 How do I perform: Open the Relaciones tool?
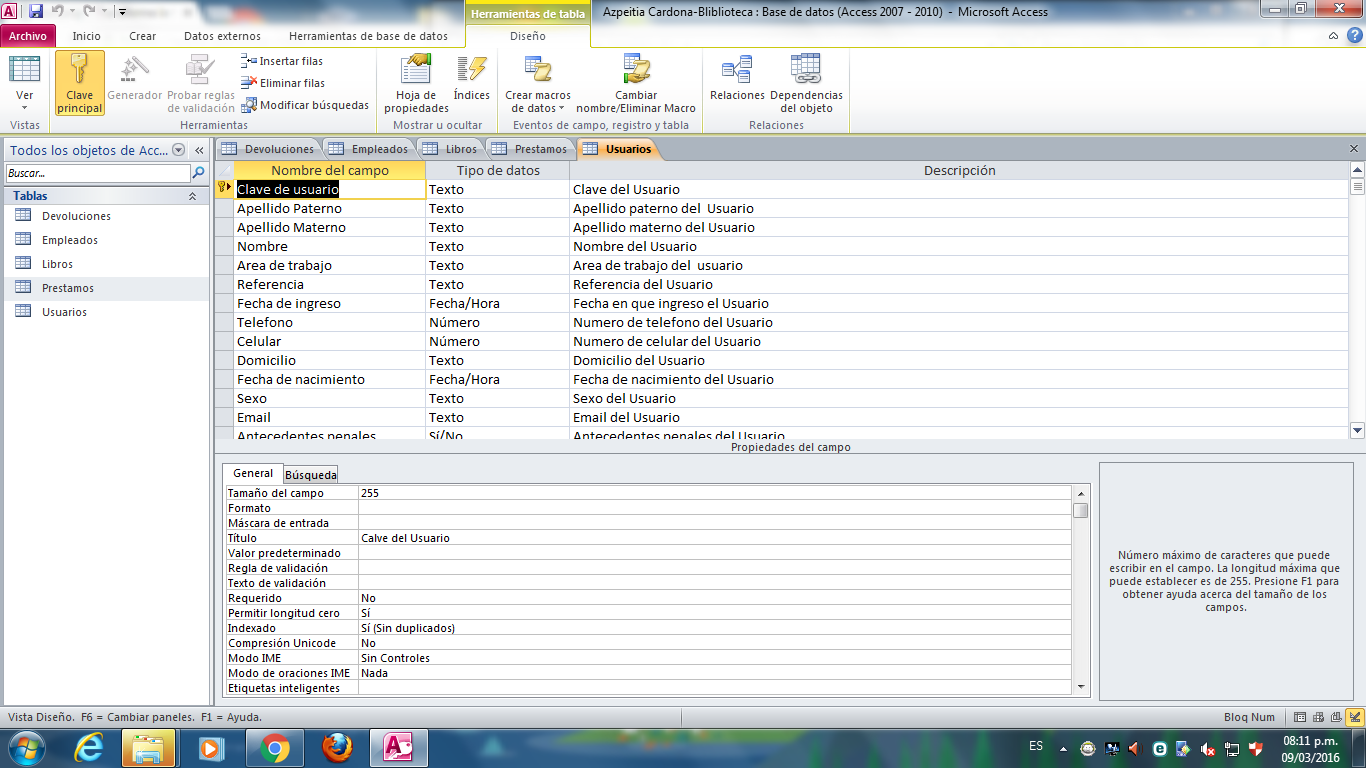coord(737,70)
